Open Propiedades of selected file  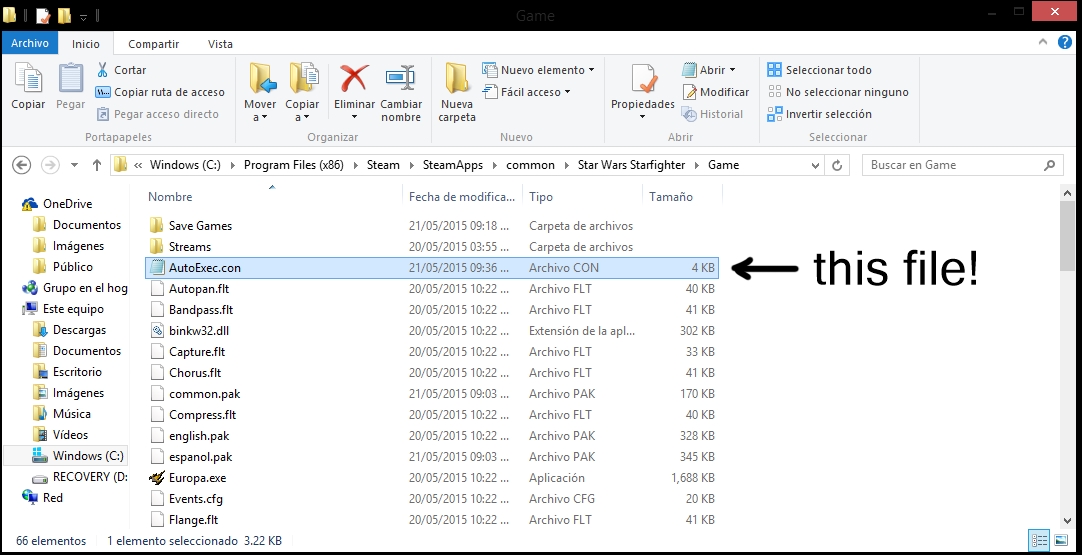coord(642,92)
